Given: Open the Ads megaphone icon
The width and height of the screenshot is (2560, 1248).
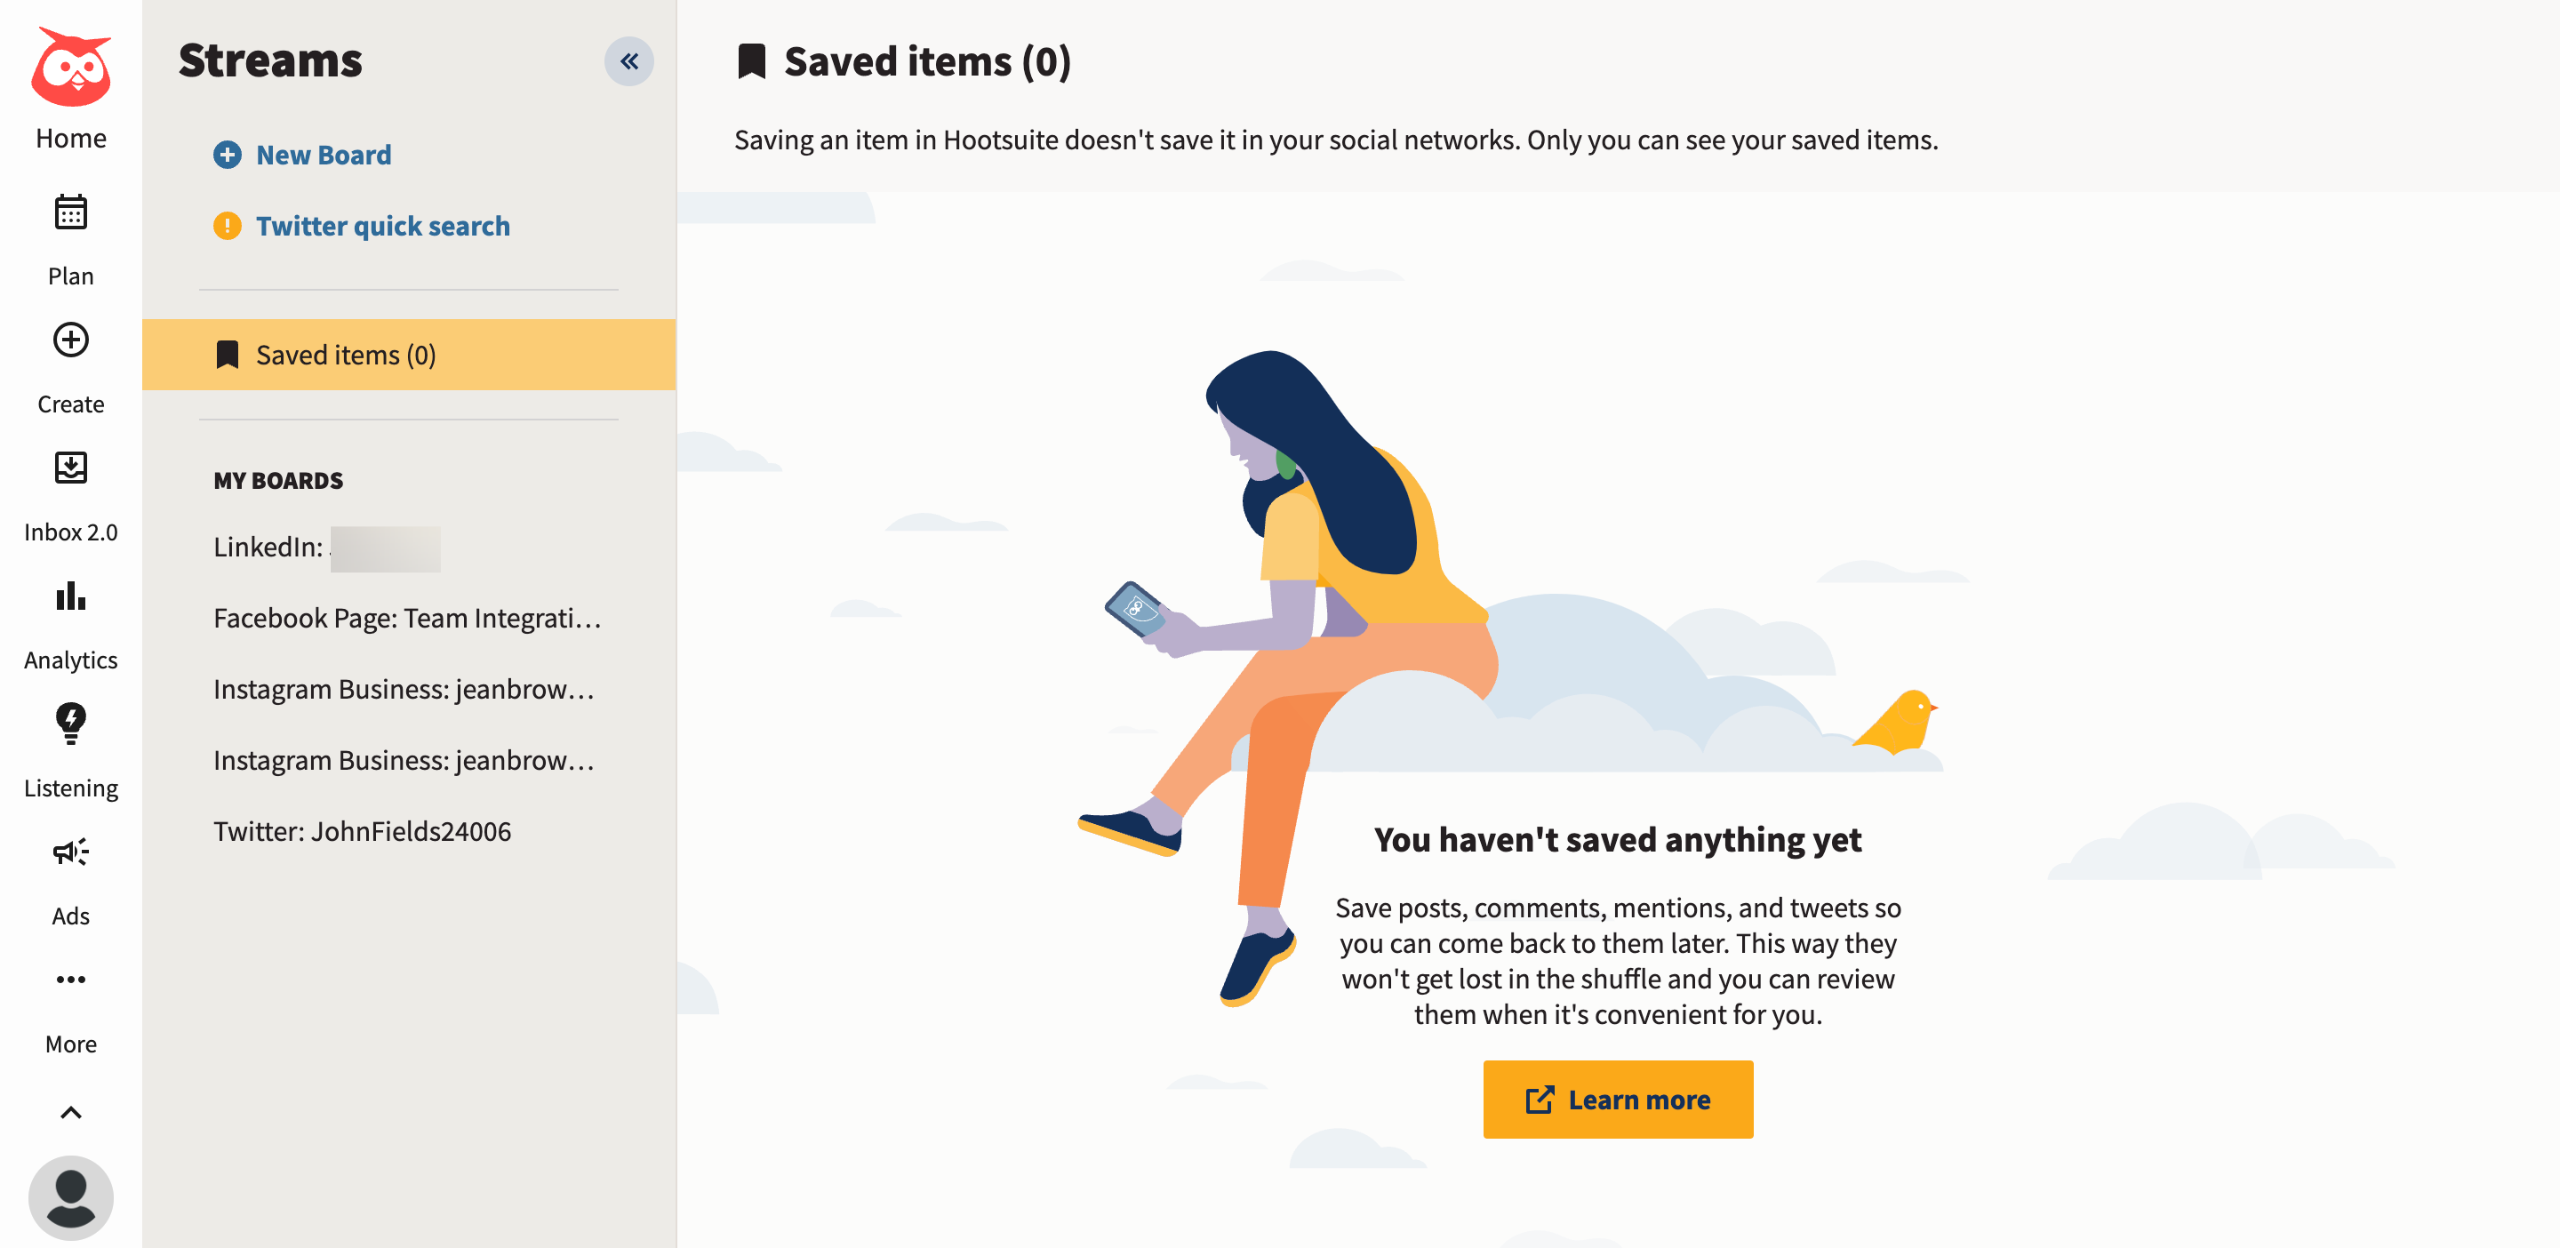Looking at the screenshot, I should point(71,852).
